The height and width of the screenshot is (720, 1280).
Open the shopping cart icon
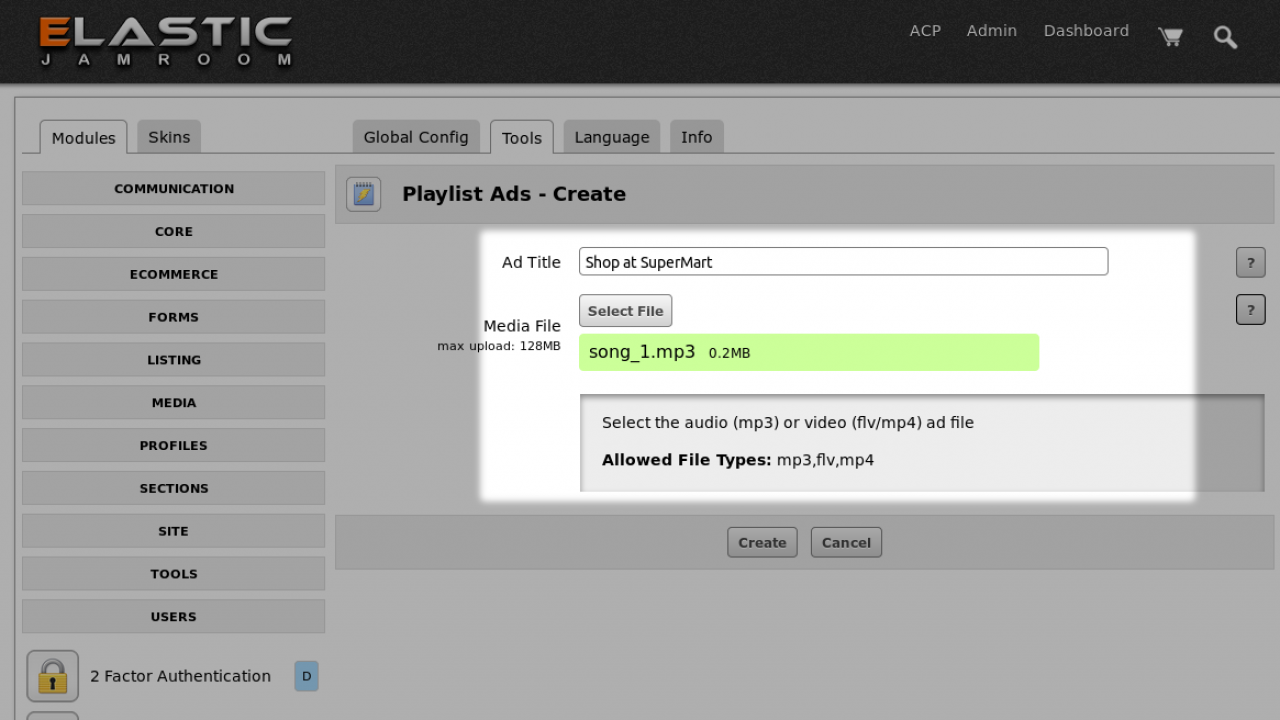[x=1170, y=37]
